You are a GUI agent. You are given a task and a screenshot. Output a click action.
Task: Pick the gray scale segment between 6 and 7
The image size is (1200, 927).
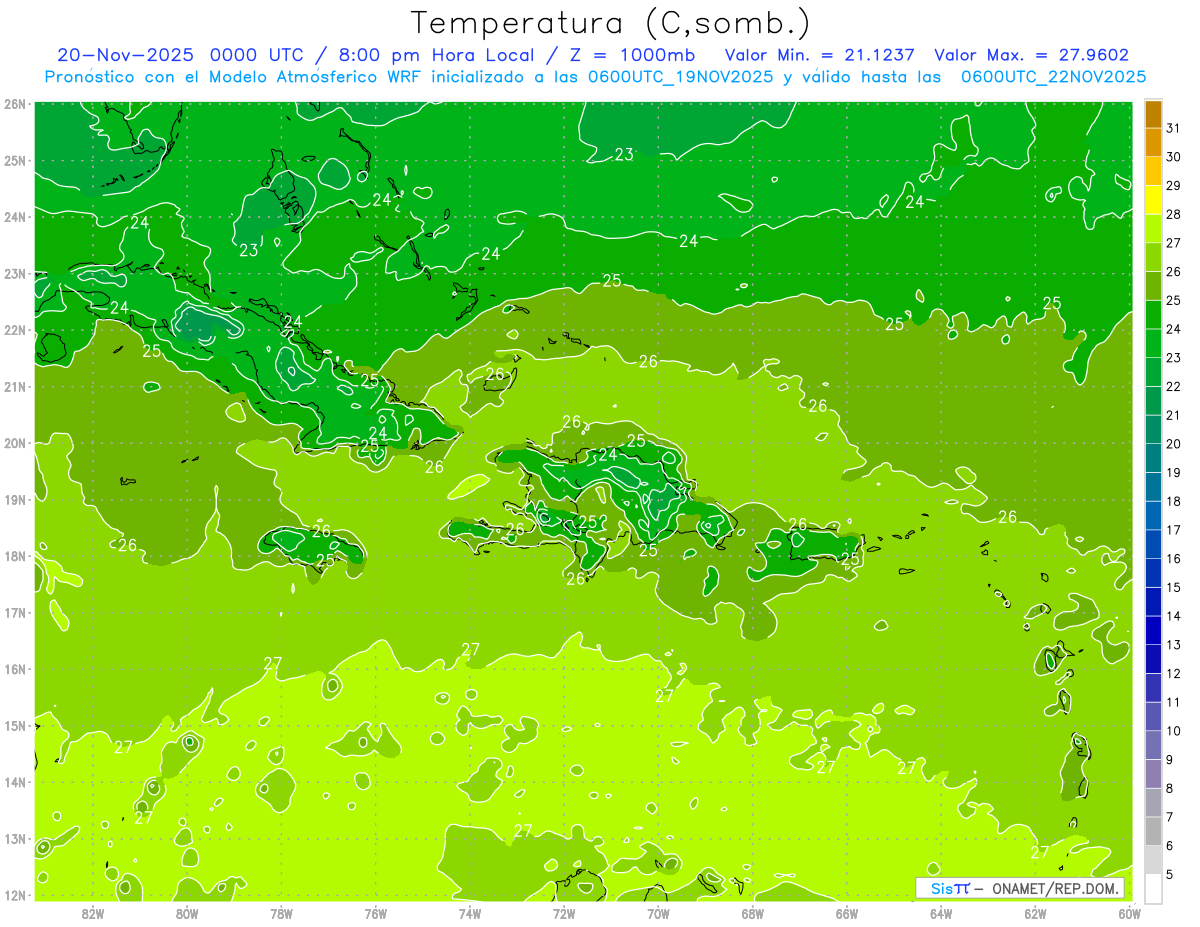(x=1153, y=831)
